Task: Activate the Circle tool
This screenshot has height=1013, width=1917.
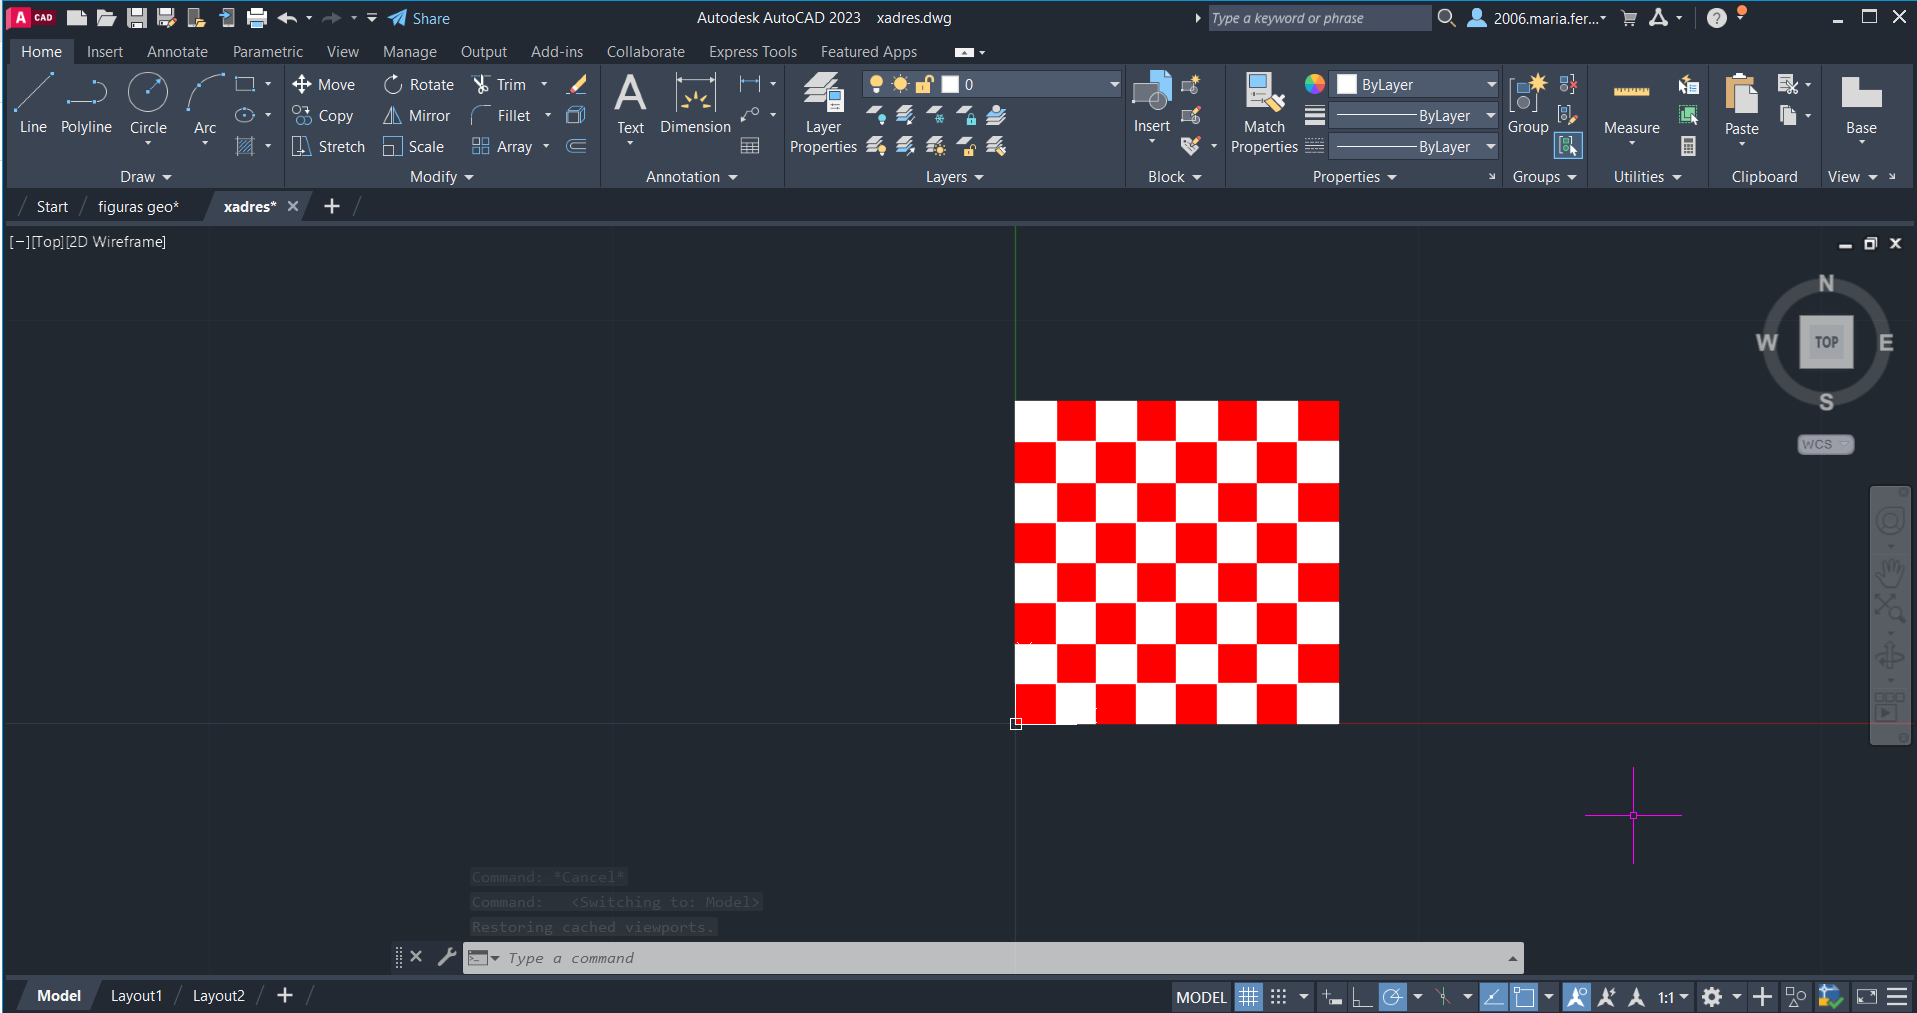Action: 148,104
